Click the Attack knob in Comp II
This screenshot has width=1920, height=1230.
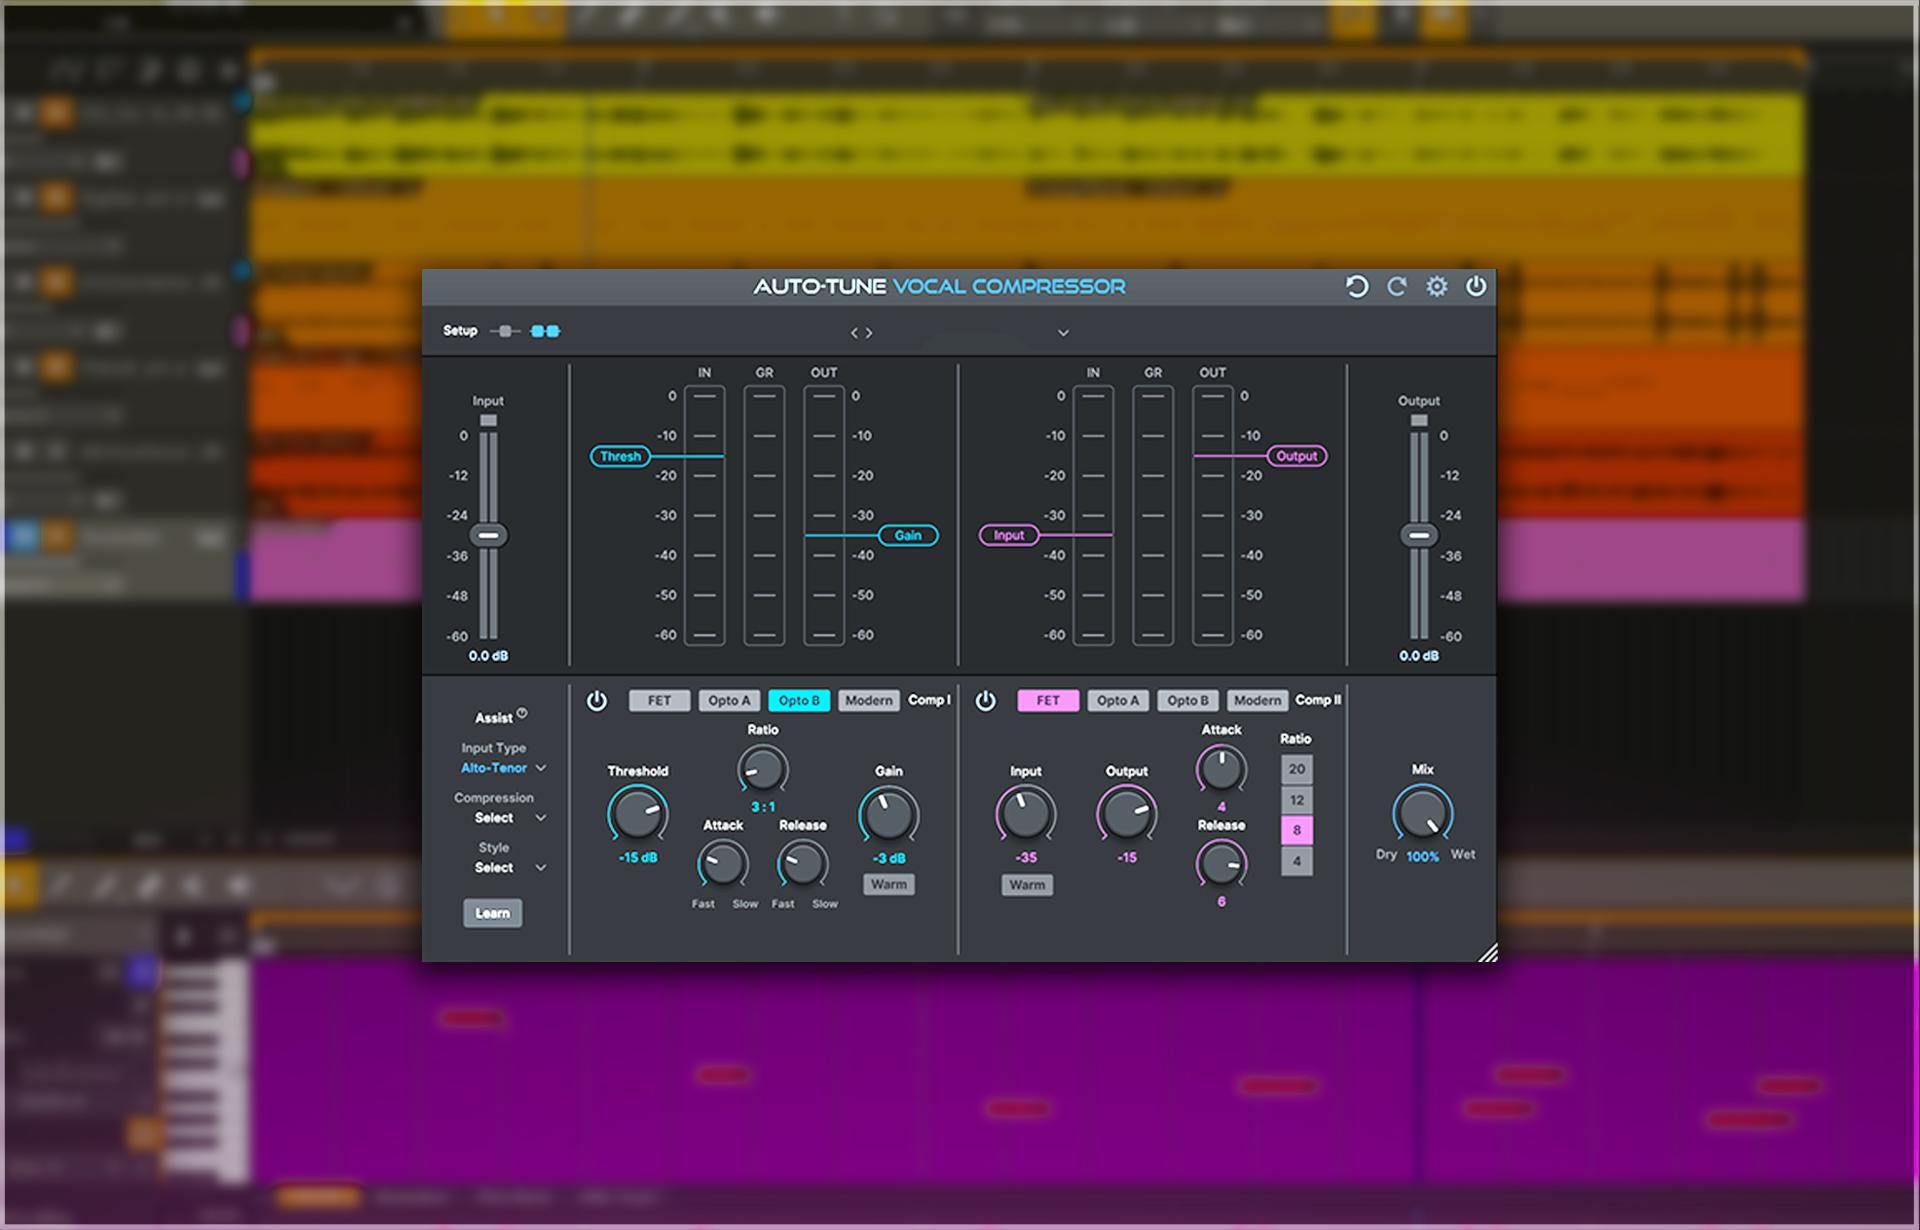1221,770
